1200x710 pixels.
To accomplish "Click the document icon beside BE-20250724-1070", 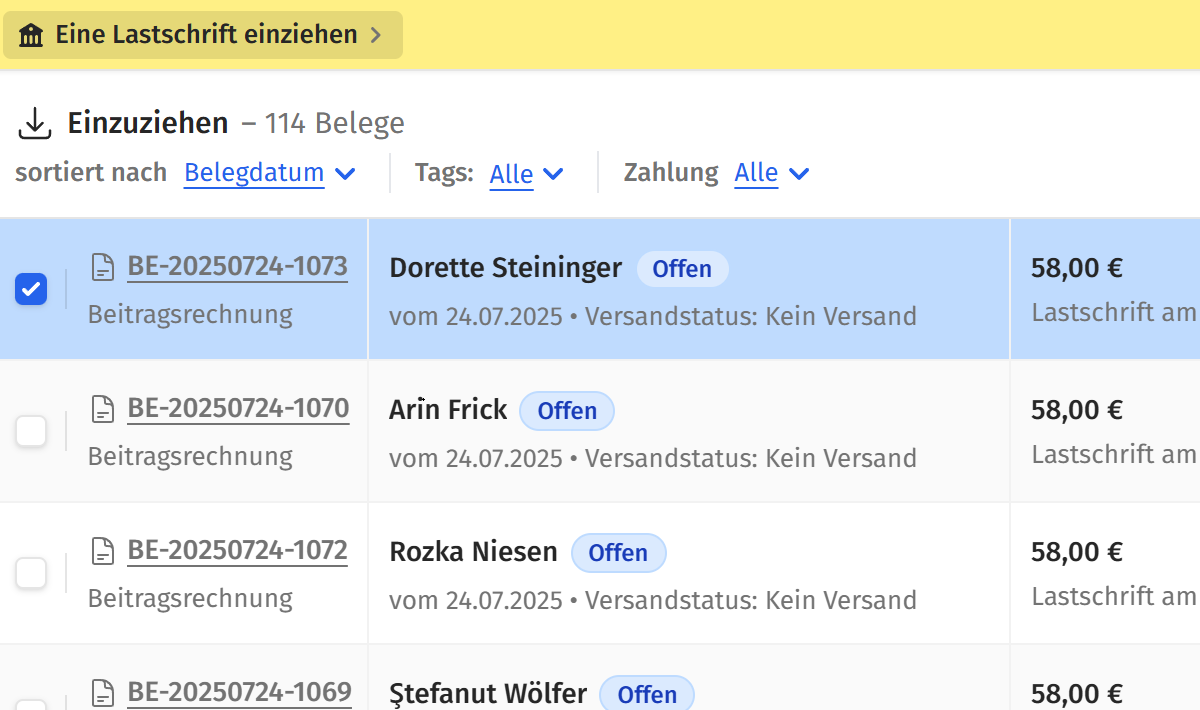I will pos(102,408).
